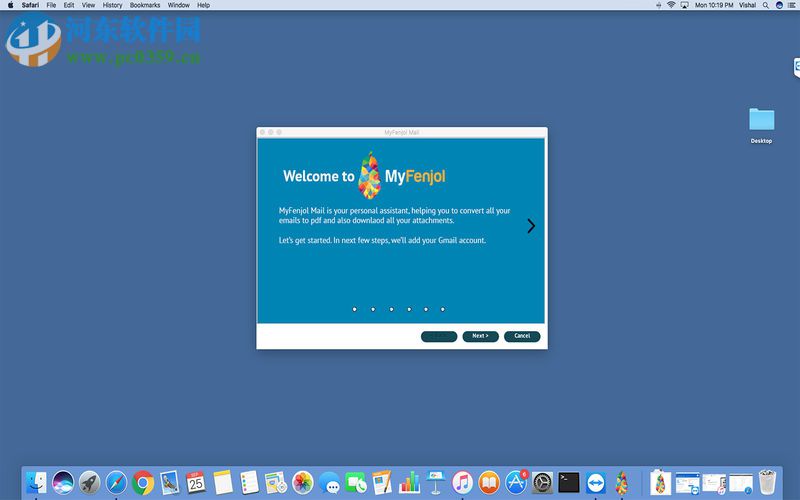
Task: Open Google Chrome from the Dock
Action: (143, 482)
